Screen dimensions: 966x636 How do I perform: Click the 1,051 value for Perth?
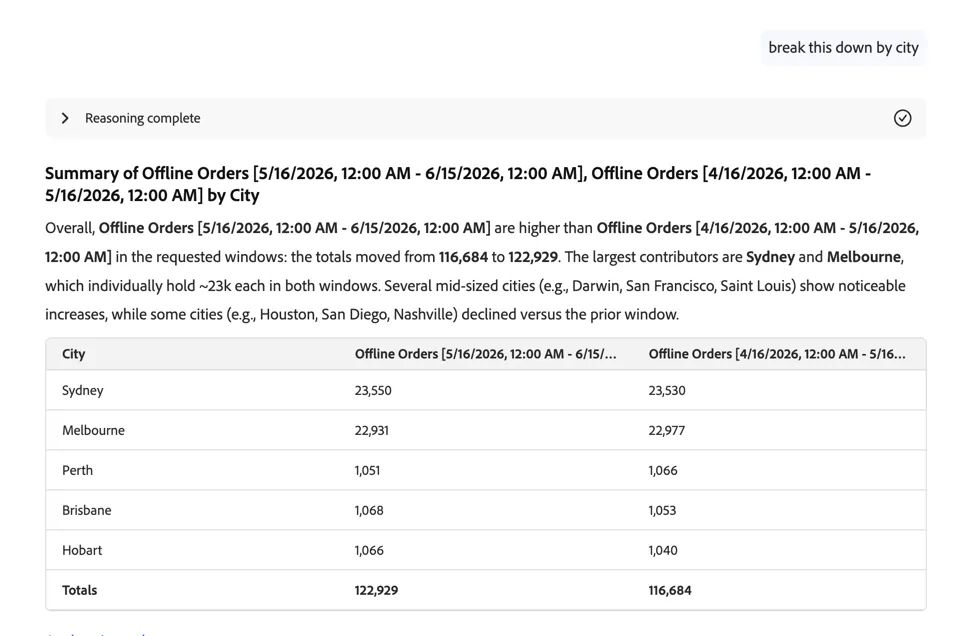tap(367, 470)
